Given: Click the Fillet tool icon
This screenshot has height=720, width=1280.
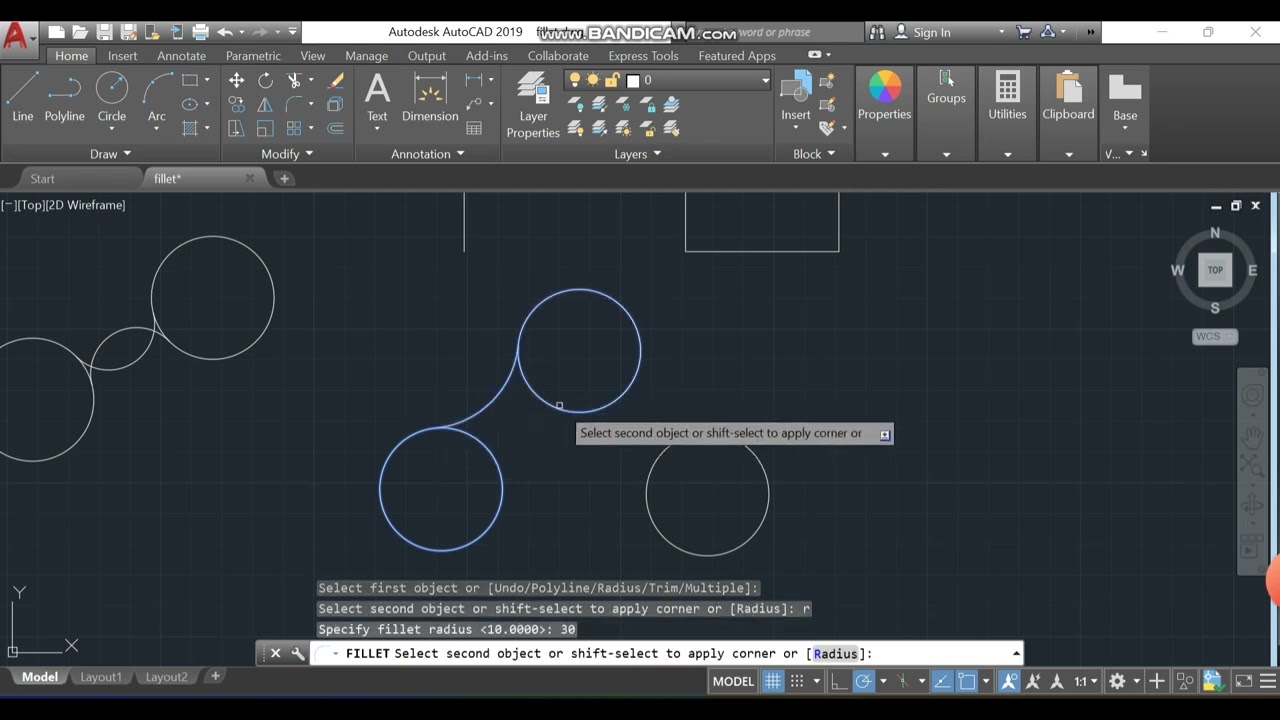Looking at the screenshot, I should (x=294, y=104).
